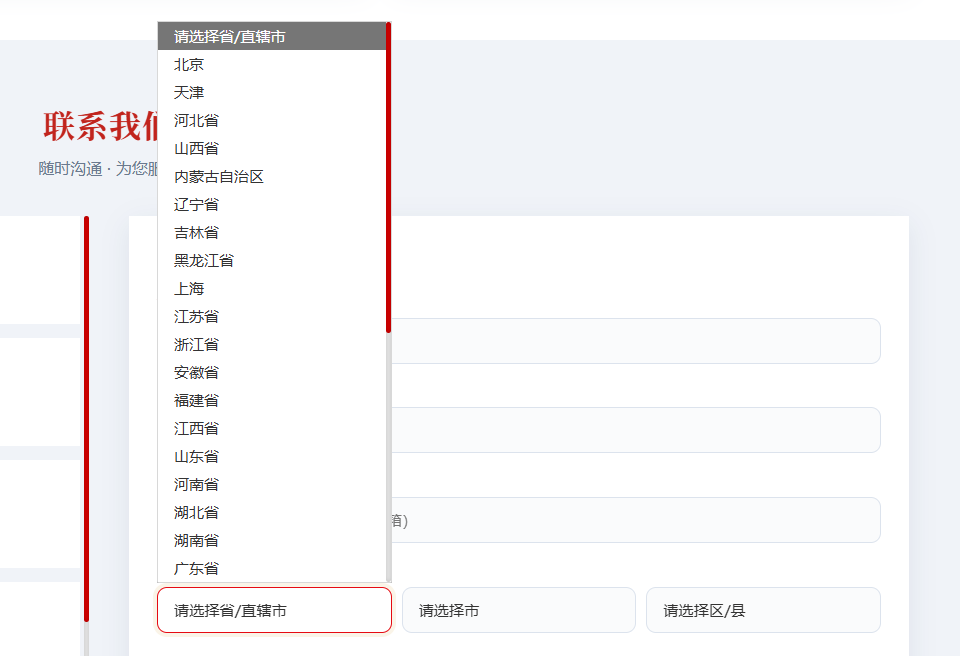
Task: Select 安徽省 in the dropdown
Action: pyautogui.click(x=272, y=373)
